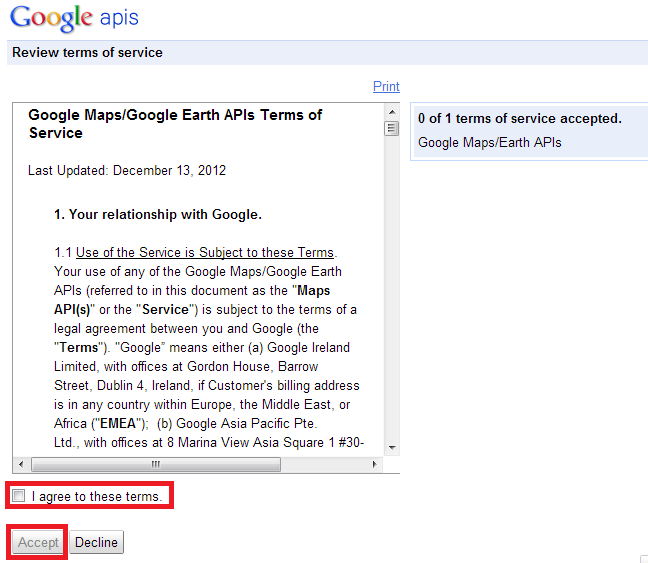The height and width of the screenshot is (563, 648).
Task: Click the horizontal scrollbar right arrow
Action: point(374,464)
